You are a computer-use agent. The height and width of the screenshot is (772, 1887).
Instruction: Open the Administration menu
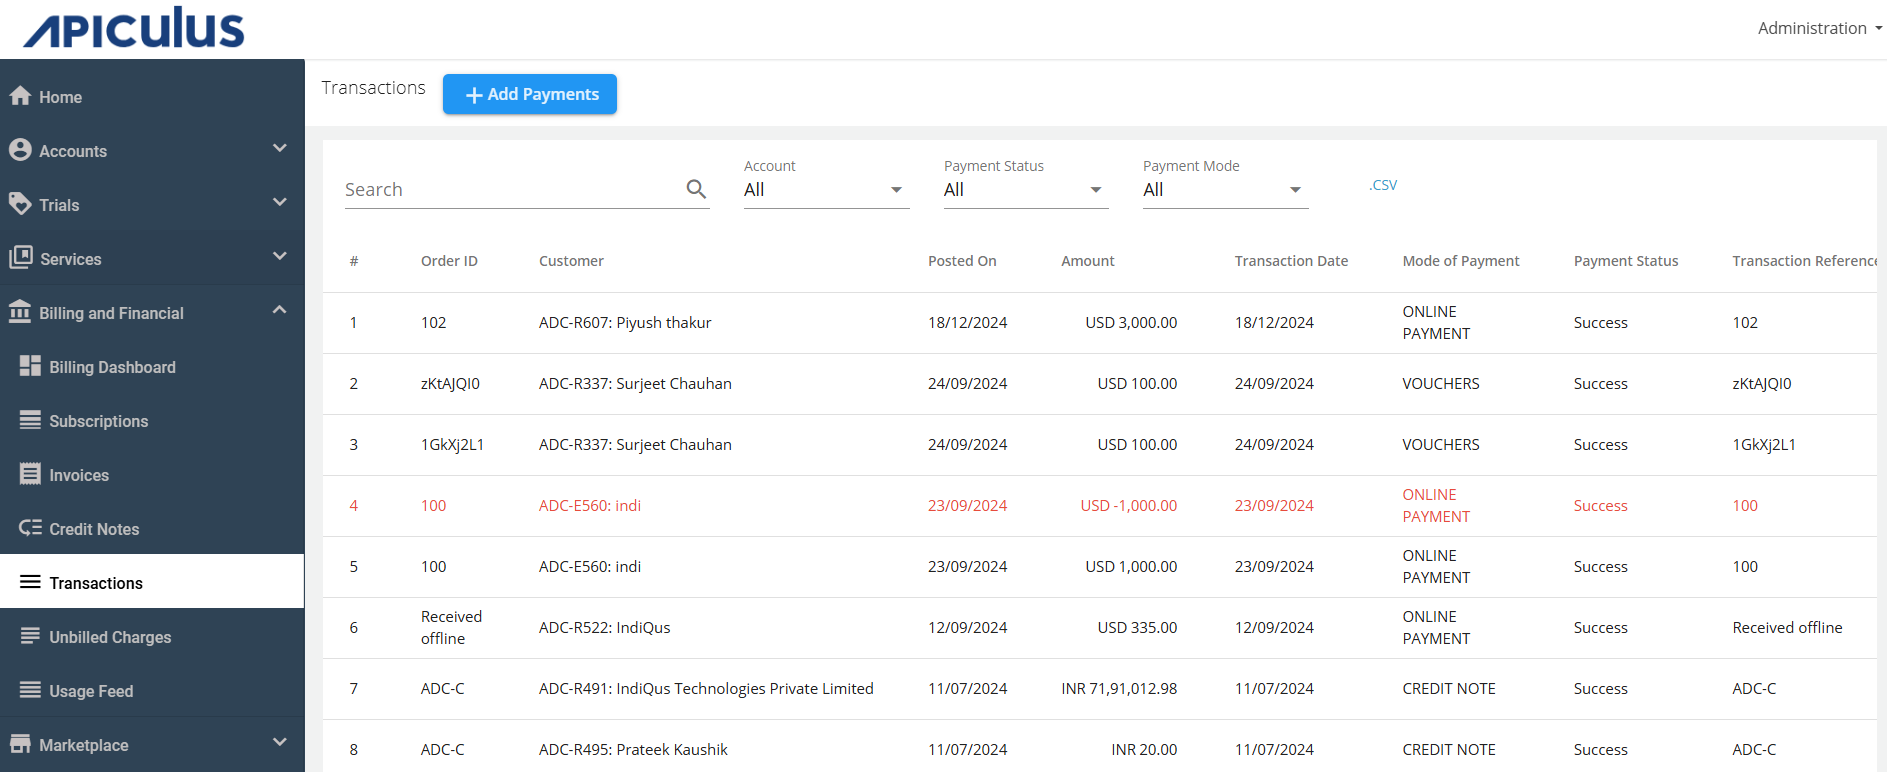tap(1818, 28)
